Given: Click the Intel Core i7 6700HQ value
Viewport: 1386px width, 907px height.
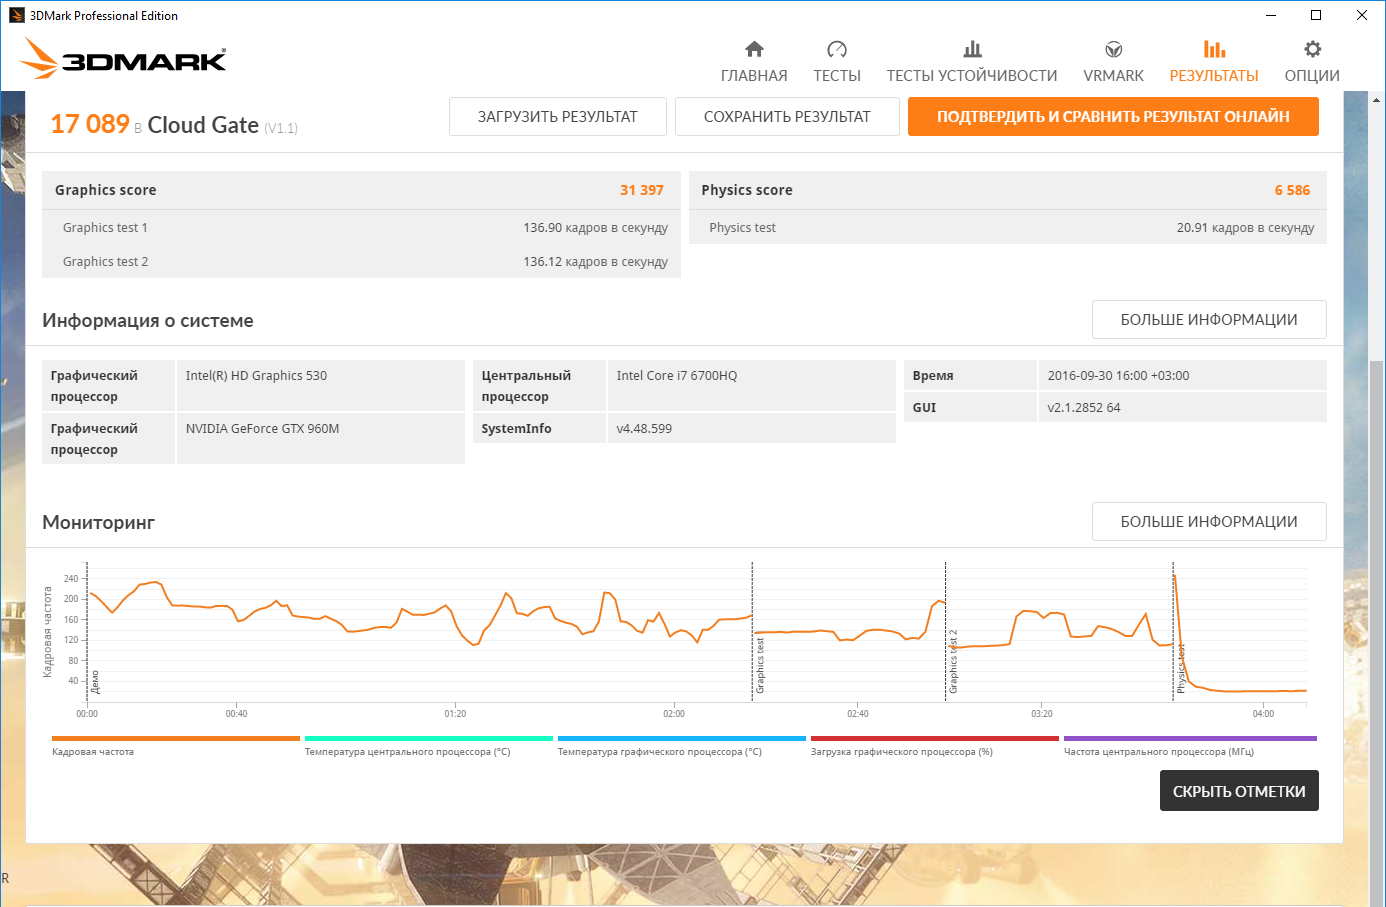Looking at the screenshot, I should click(677, 376).
